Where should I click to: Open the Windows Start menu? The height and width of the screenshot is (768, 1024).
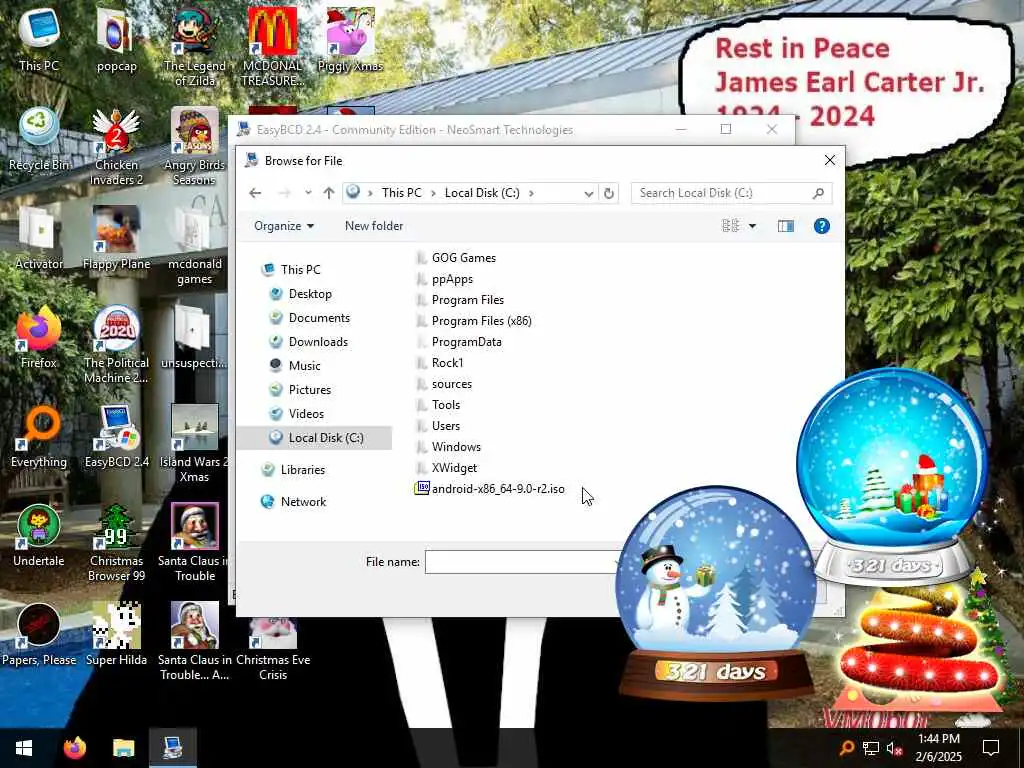coord(24,748)
